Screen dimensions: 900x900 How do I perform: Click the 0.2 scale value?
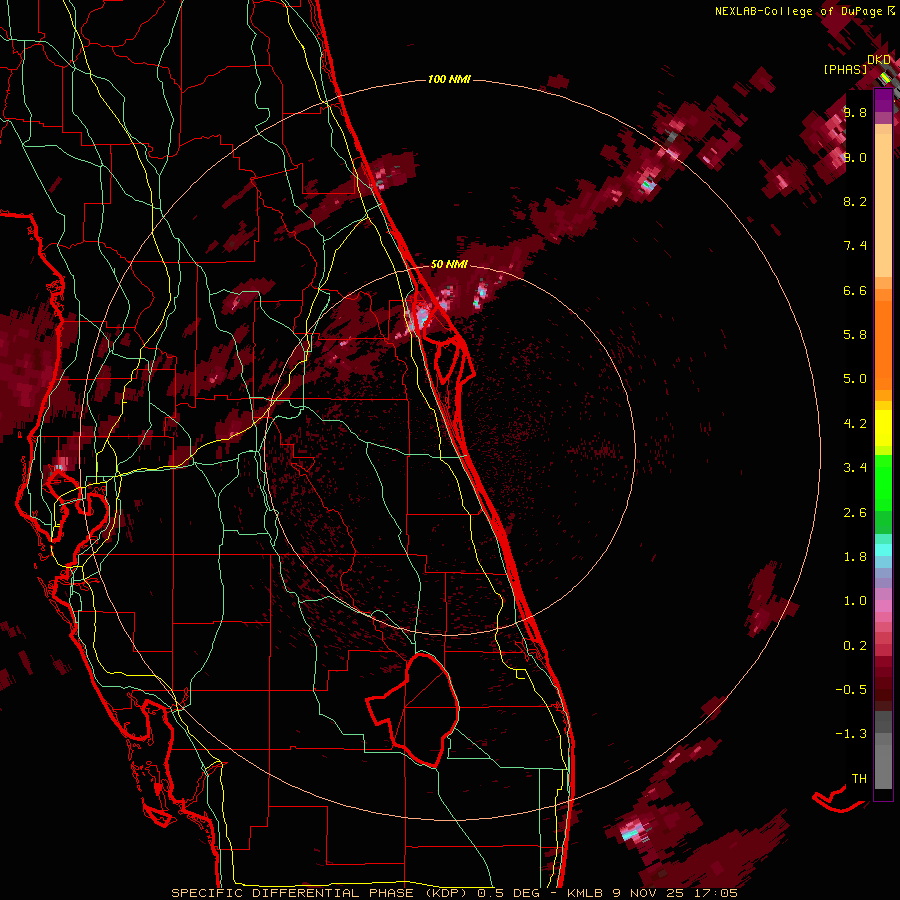(855, 646)
